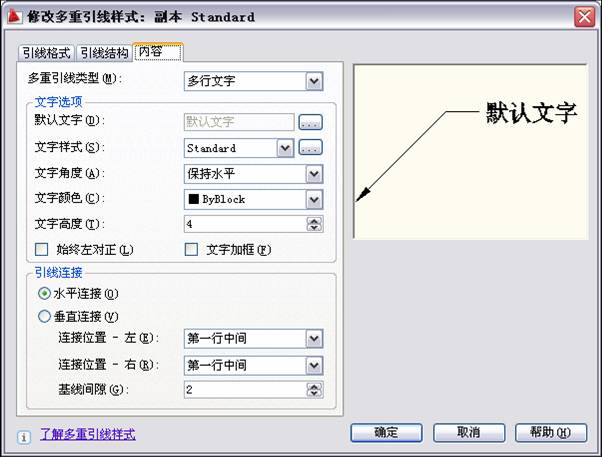Open 多重引线类型 dropdown

(314, 81)
